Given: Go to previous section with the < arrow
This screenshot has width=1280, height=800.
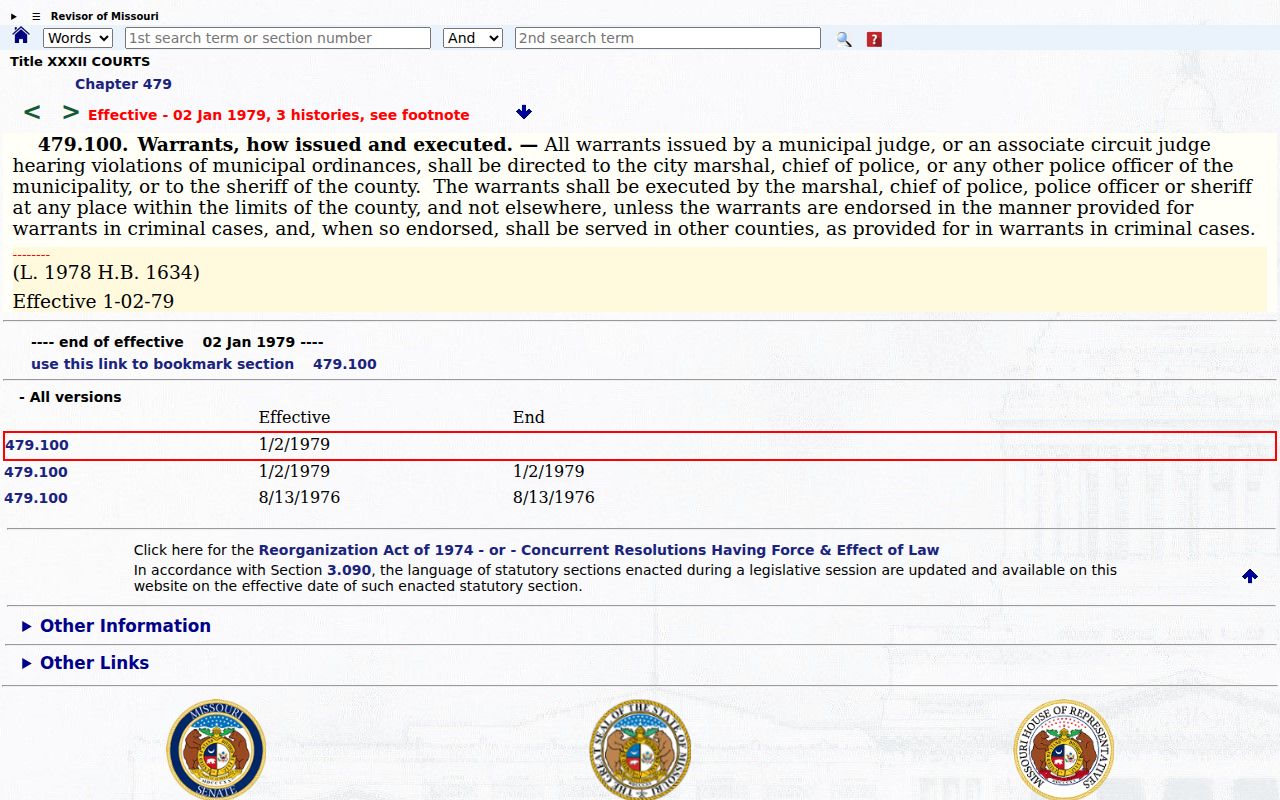Looking at the screenshot, I should coord(32,112).
